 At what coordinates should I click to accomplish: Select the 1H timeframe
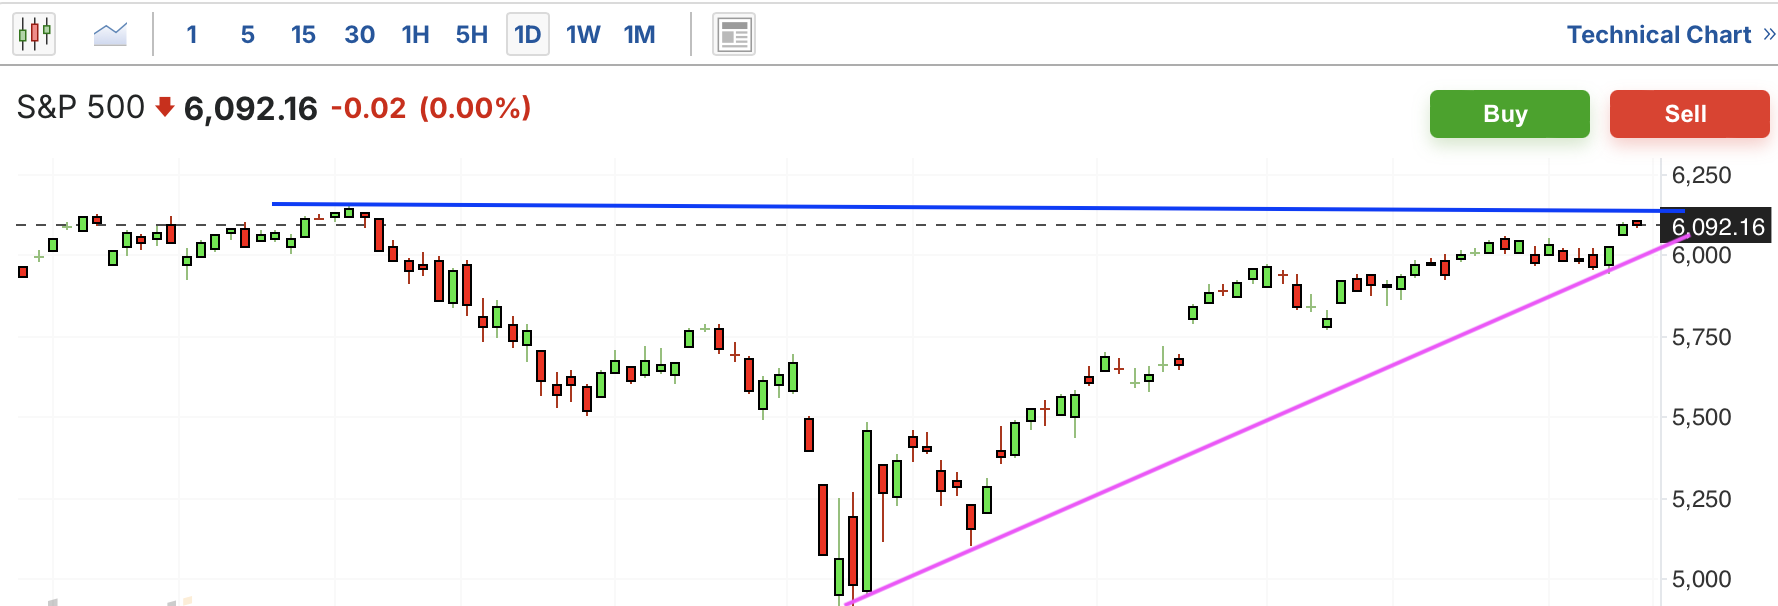tap(415, 35)
